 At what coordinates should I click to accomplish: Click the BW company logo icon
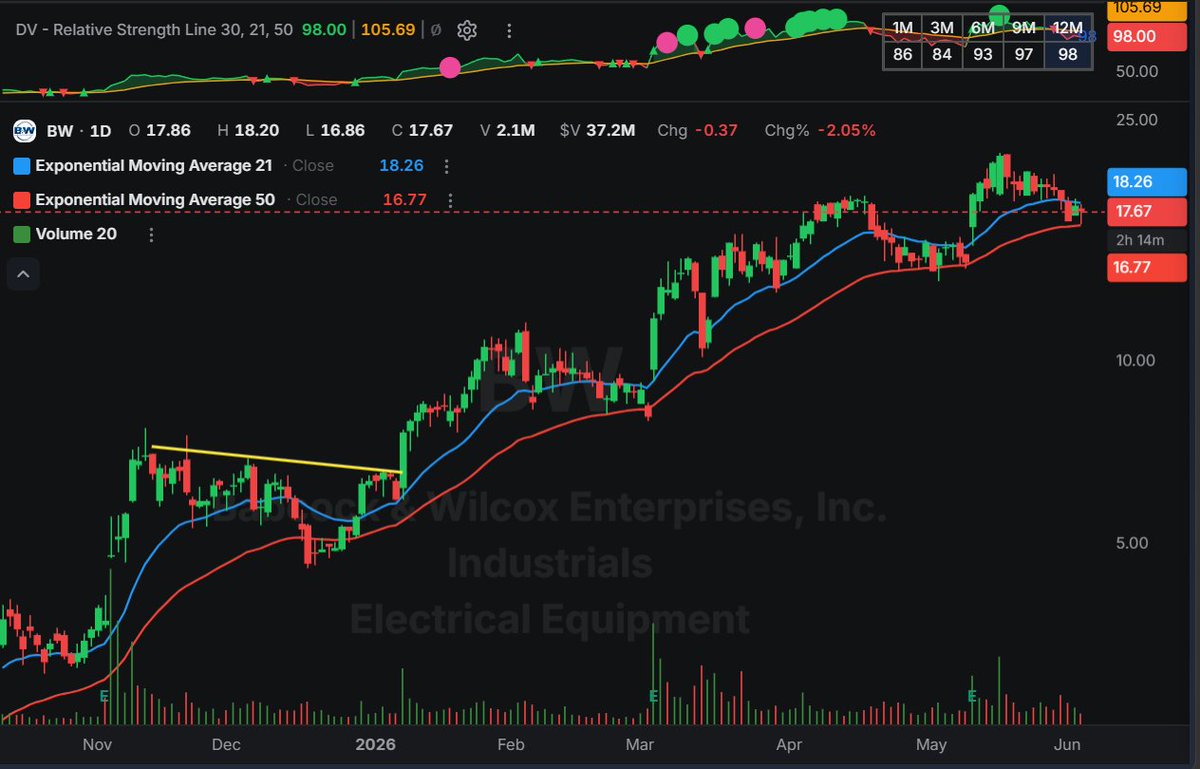[25, 131]
